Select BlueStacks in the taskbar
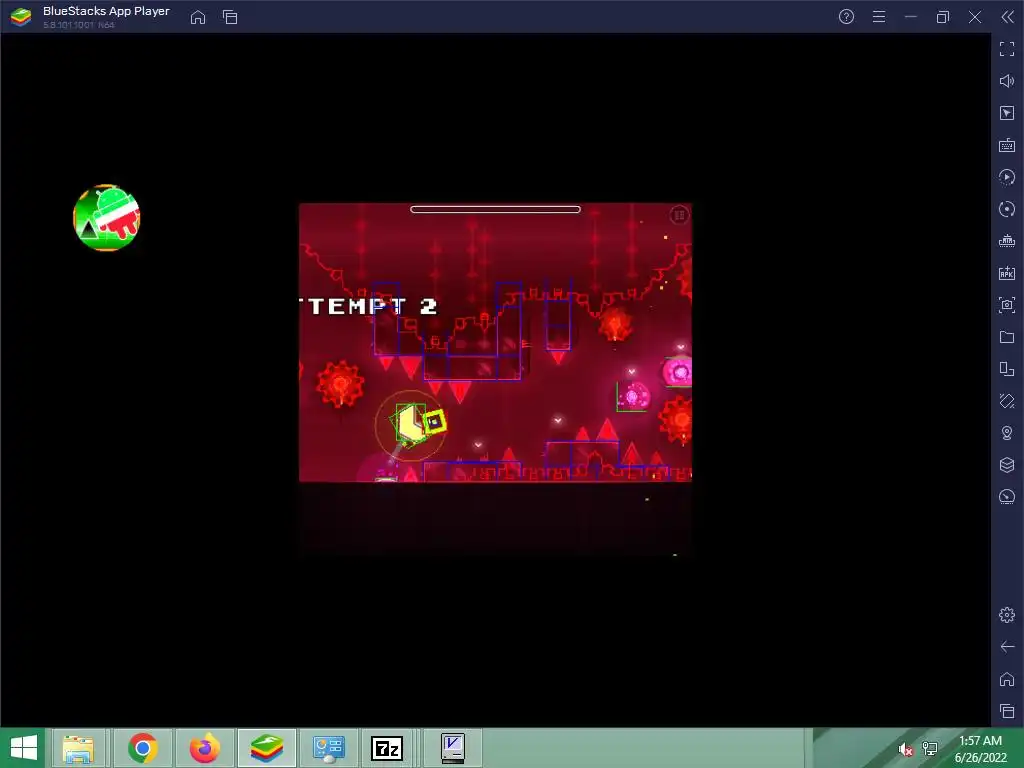The height and width of the screenshot is (768, 1024). pos(266,748)
